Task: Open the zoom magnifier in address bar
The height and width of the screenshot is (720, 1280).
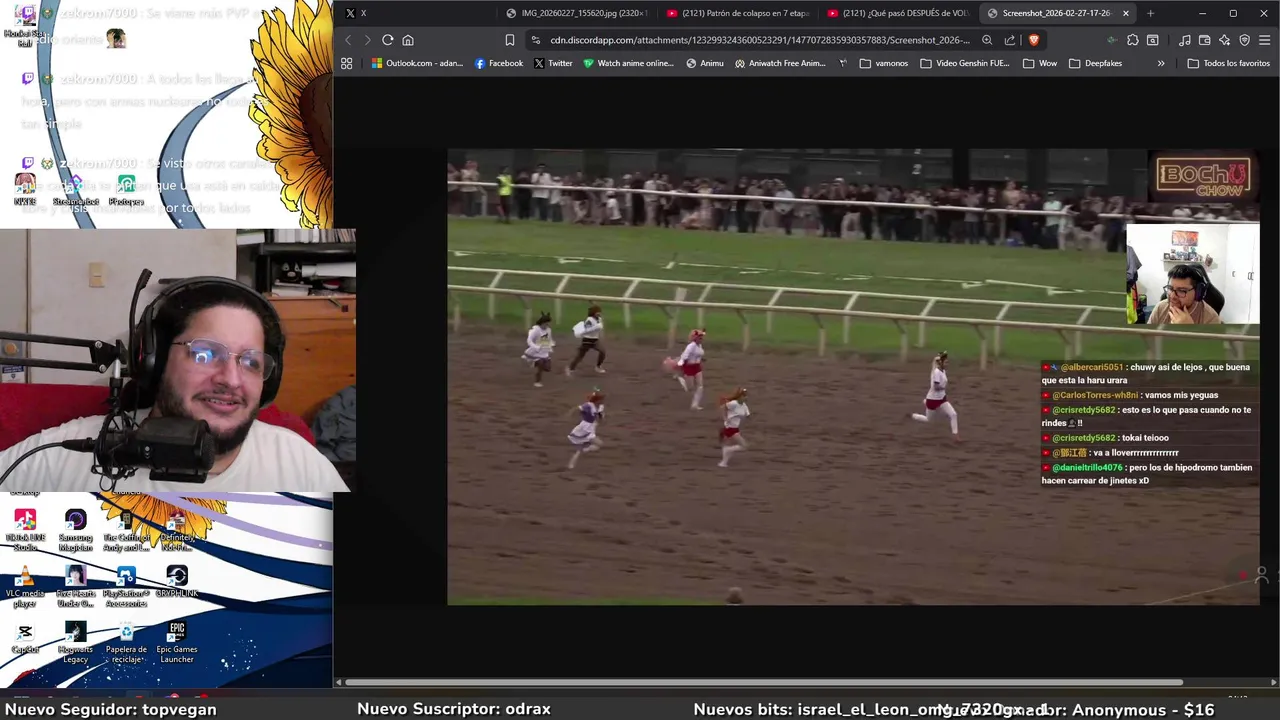Action: [987, 40]
